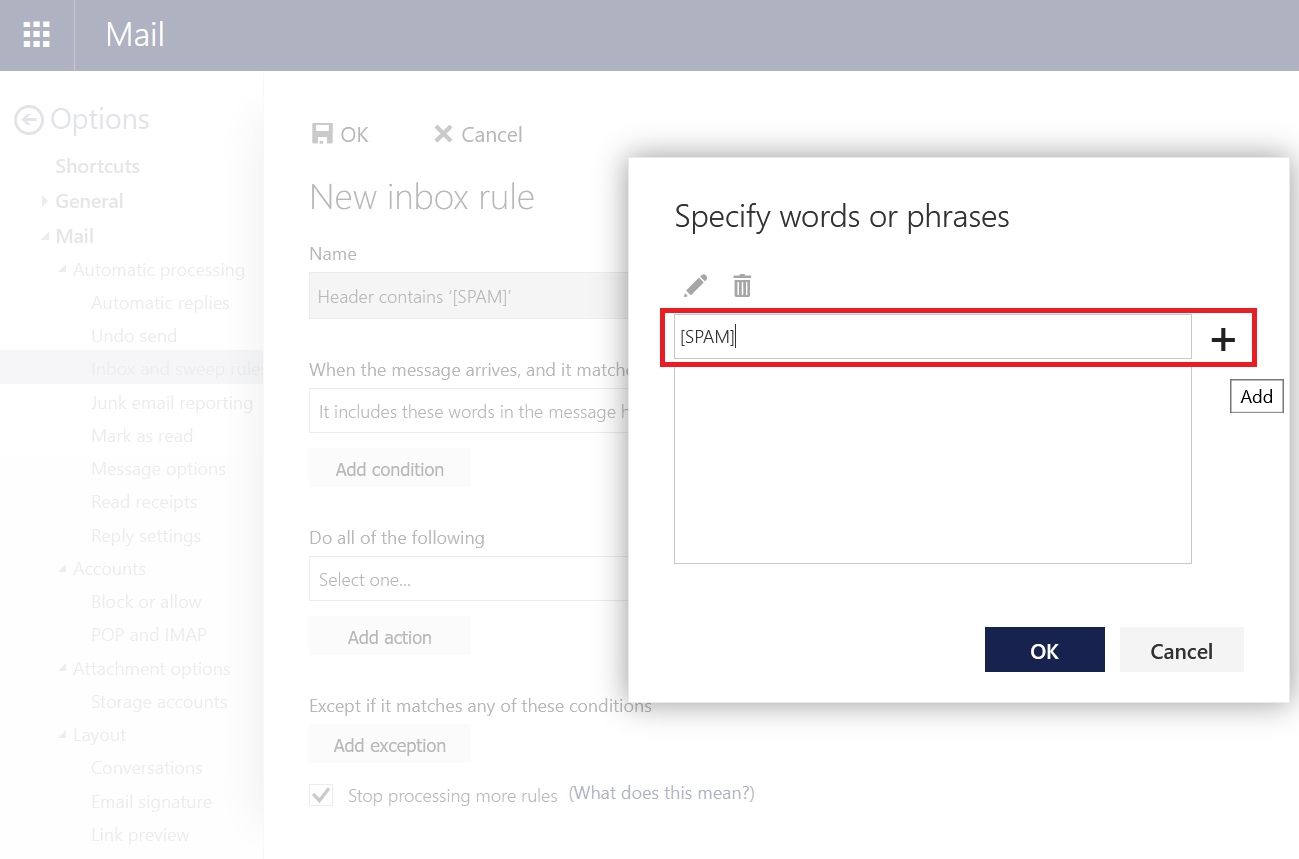Click the back arrow beside Options
The height and width of the screenshot is (859, 1299).
[28, 120]
